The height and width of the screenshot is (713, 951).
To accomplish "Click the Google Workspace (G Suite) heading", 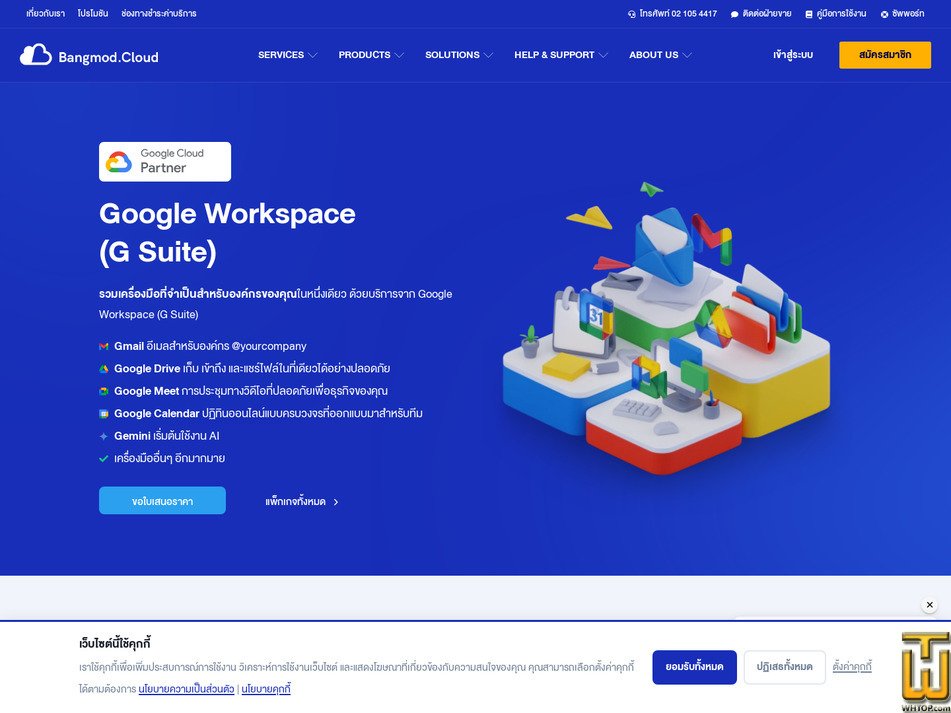I will [227, 233].
